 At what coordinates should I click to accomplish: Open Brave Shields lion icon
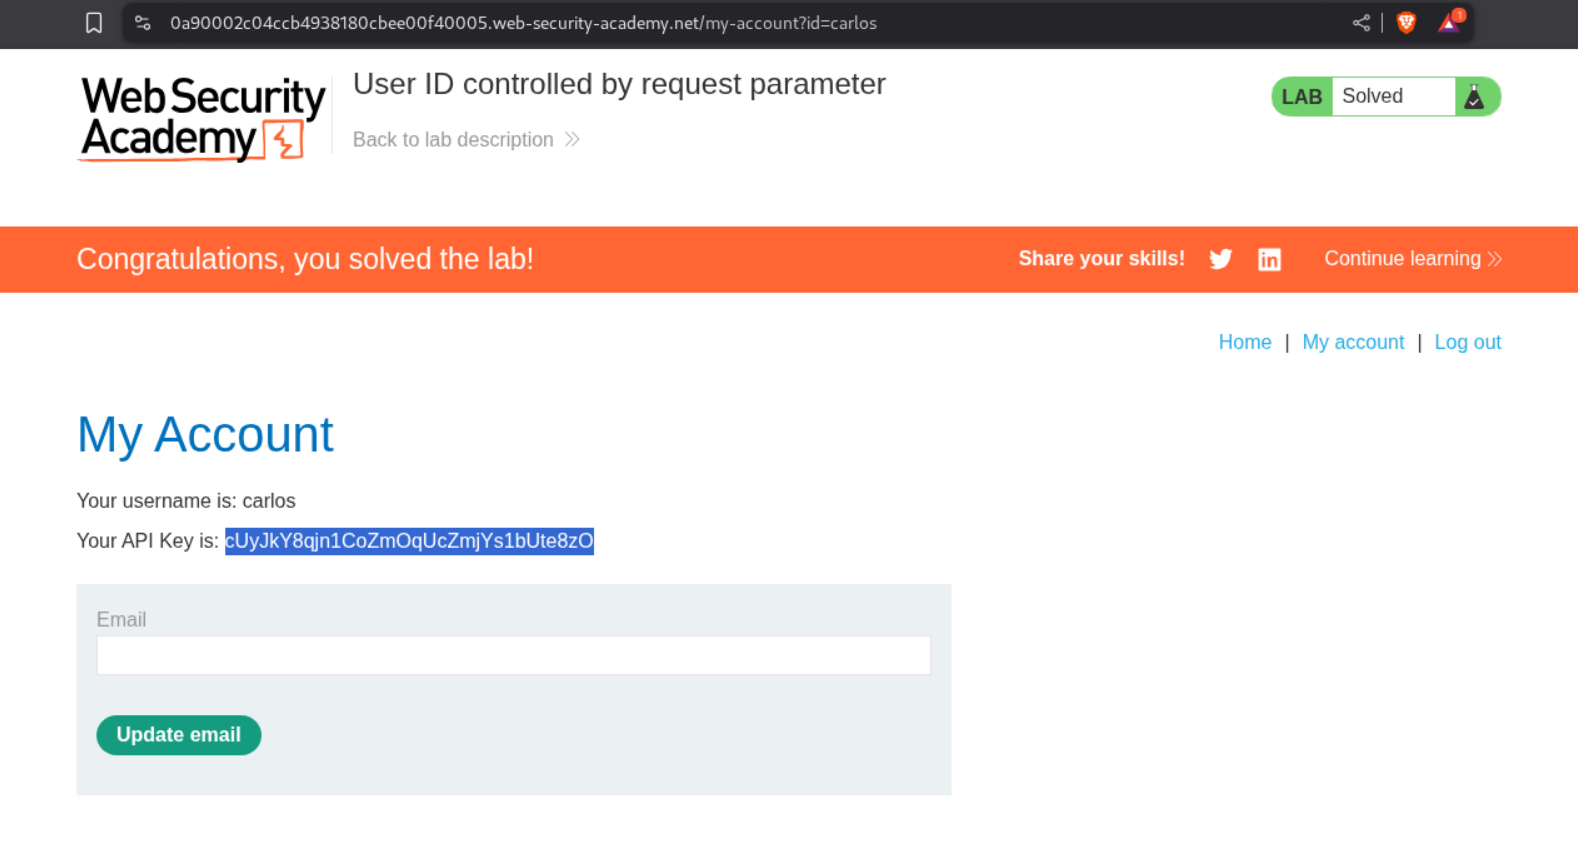point(1406,23)
